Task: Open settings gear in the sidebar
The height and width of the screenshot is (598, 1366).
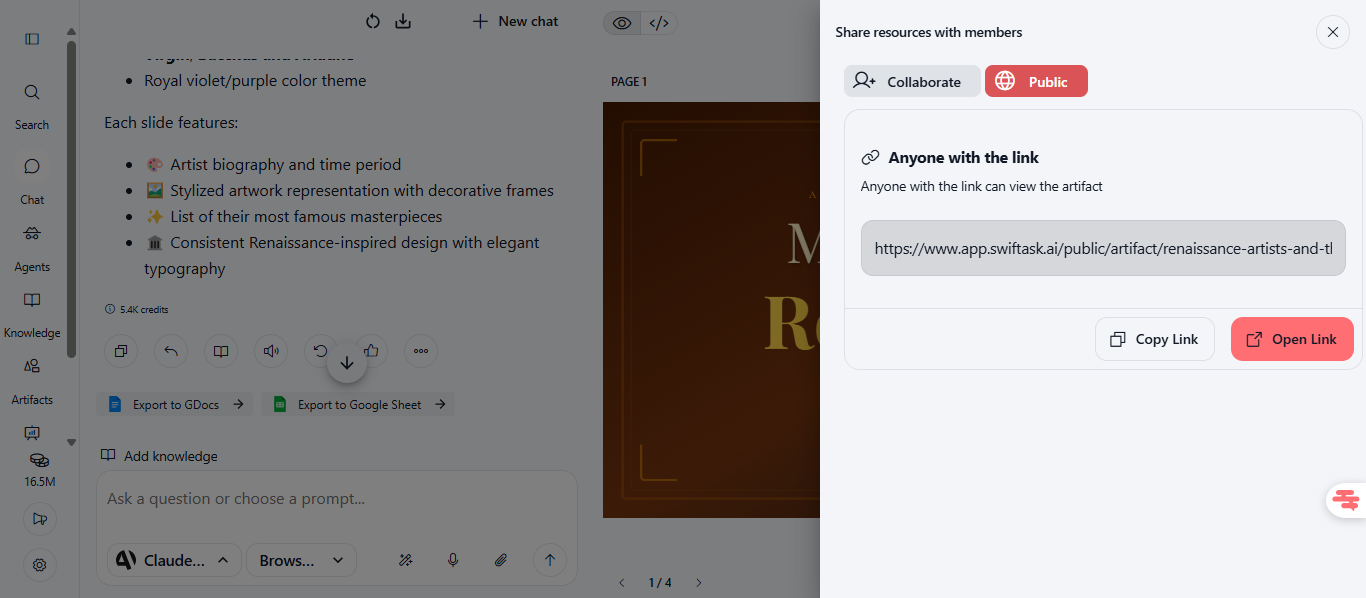Action: (40, 565)
